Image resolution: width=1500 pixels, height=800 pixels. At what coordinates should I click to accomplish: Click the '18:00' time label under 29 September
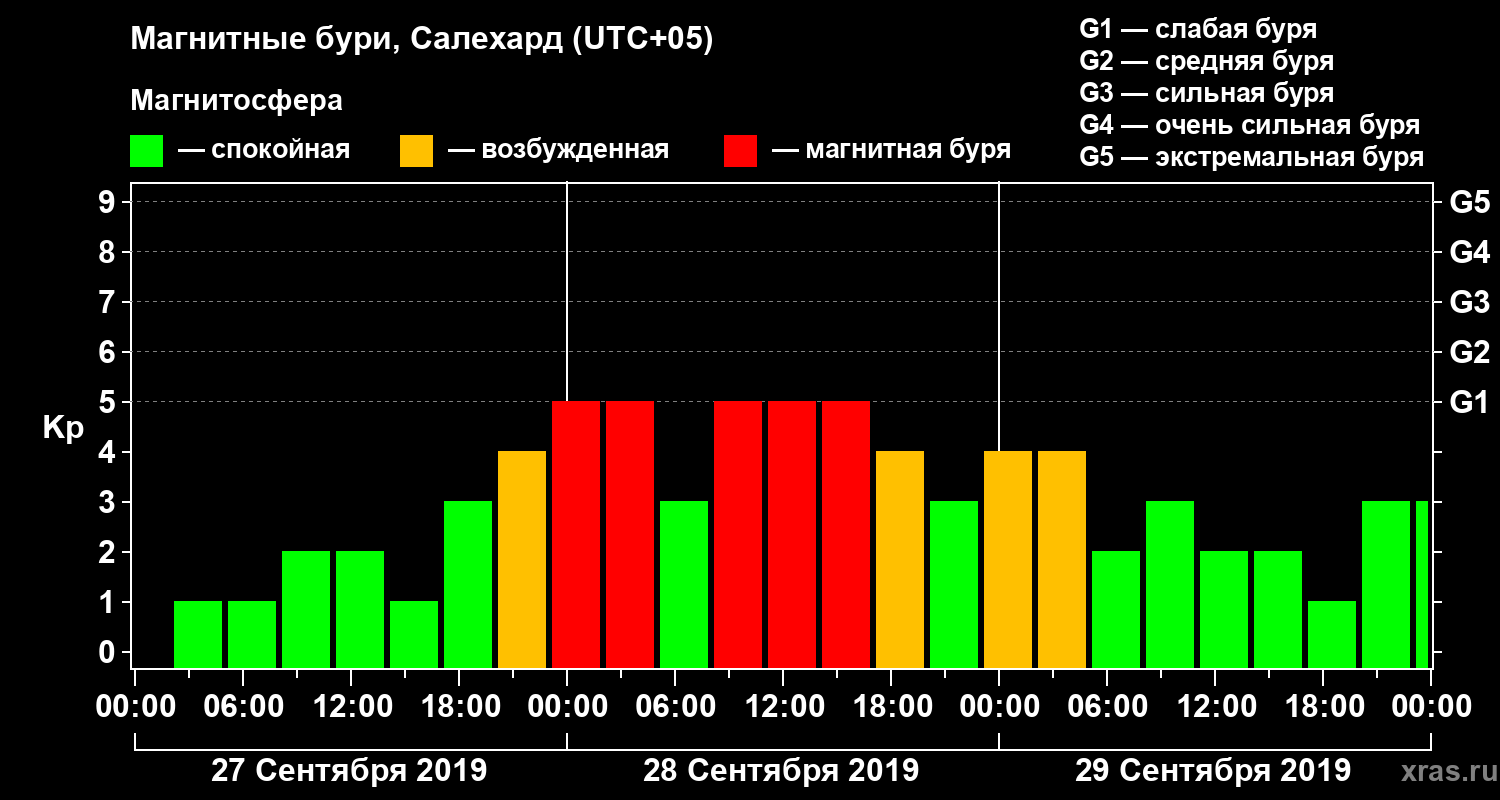[1323, 706]
